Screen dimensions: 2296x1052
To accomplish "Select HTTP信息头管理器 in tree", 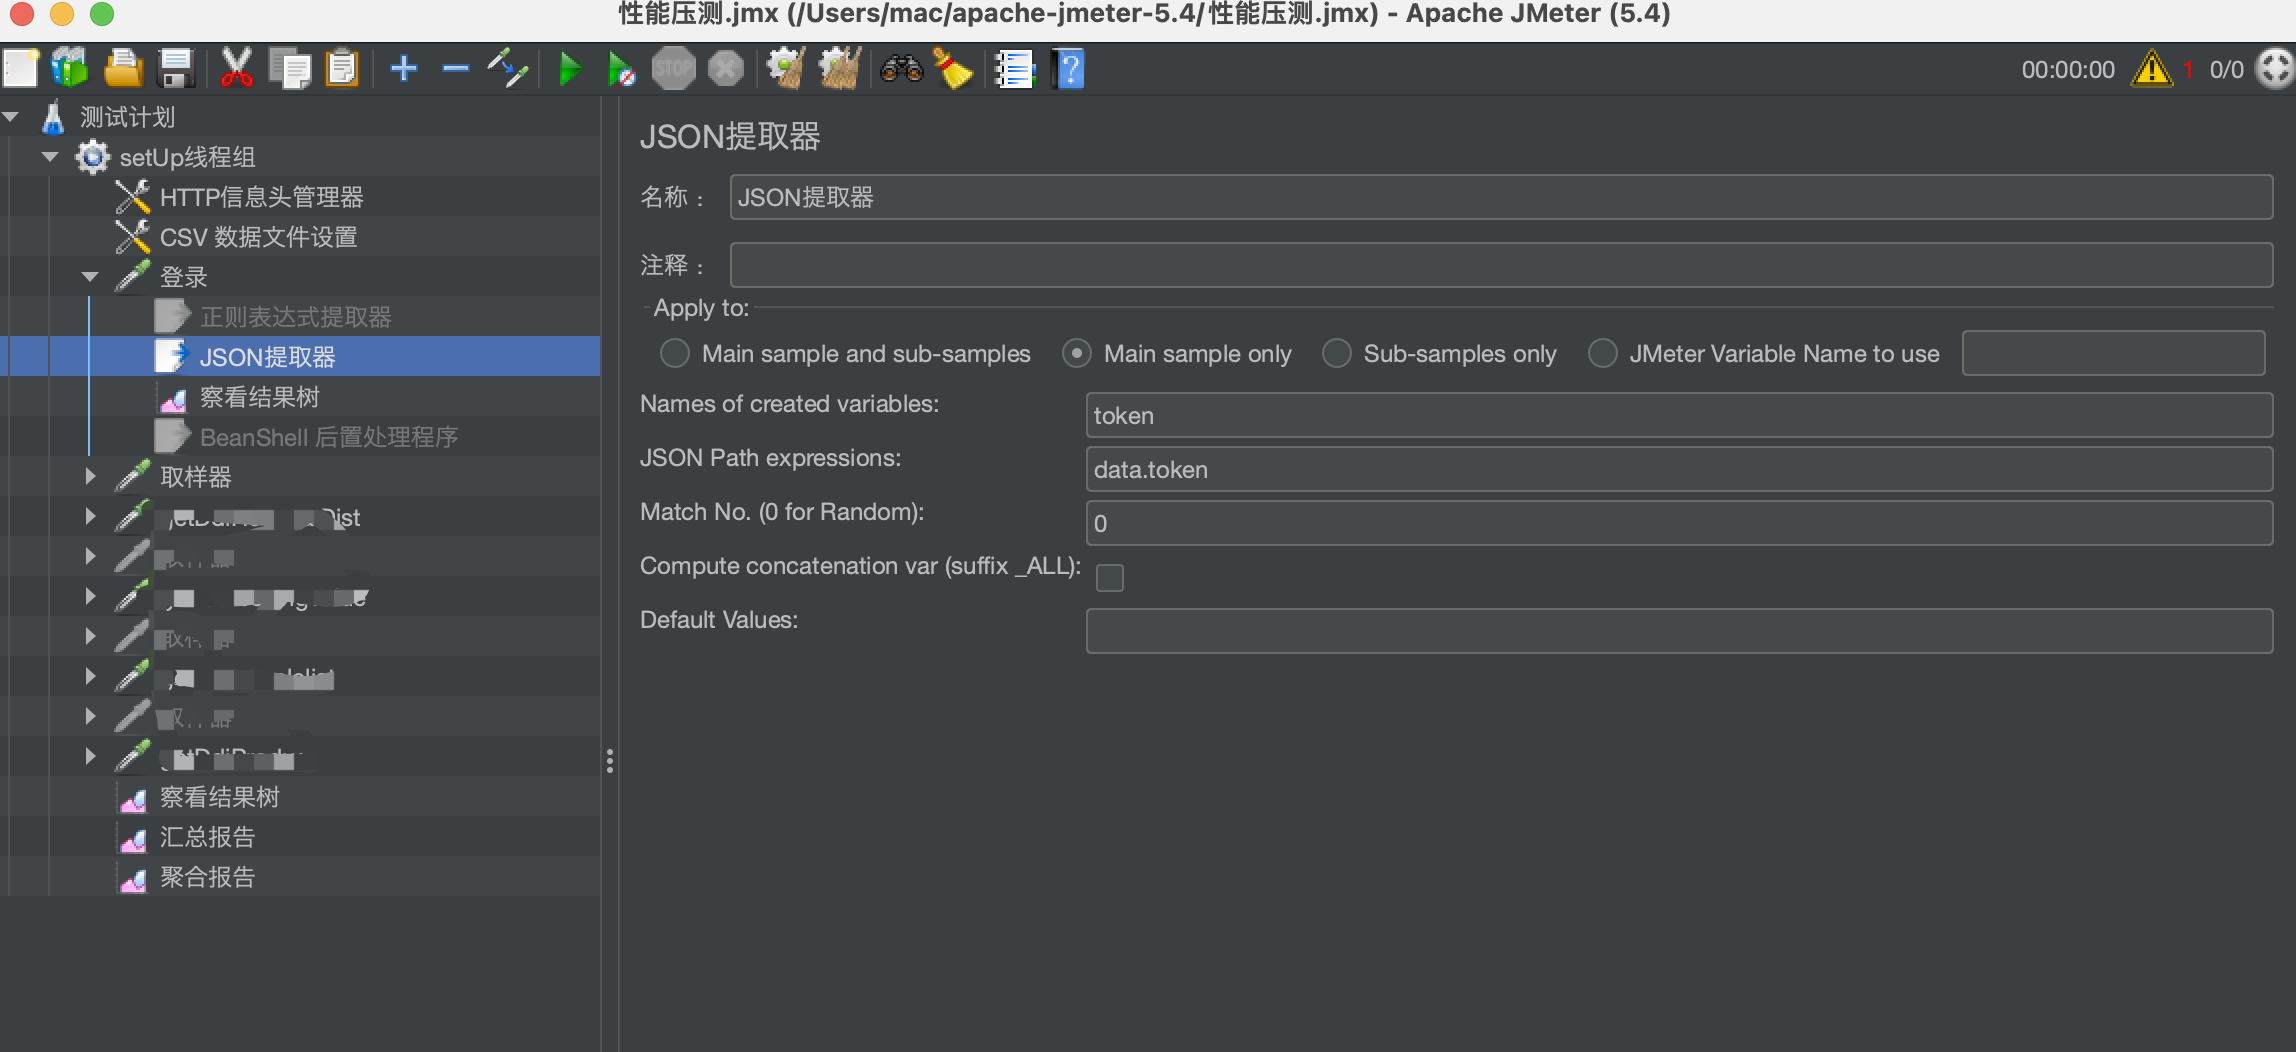I will point(261,197).
